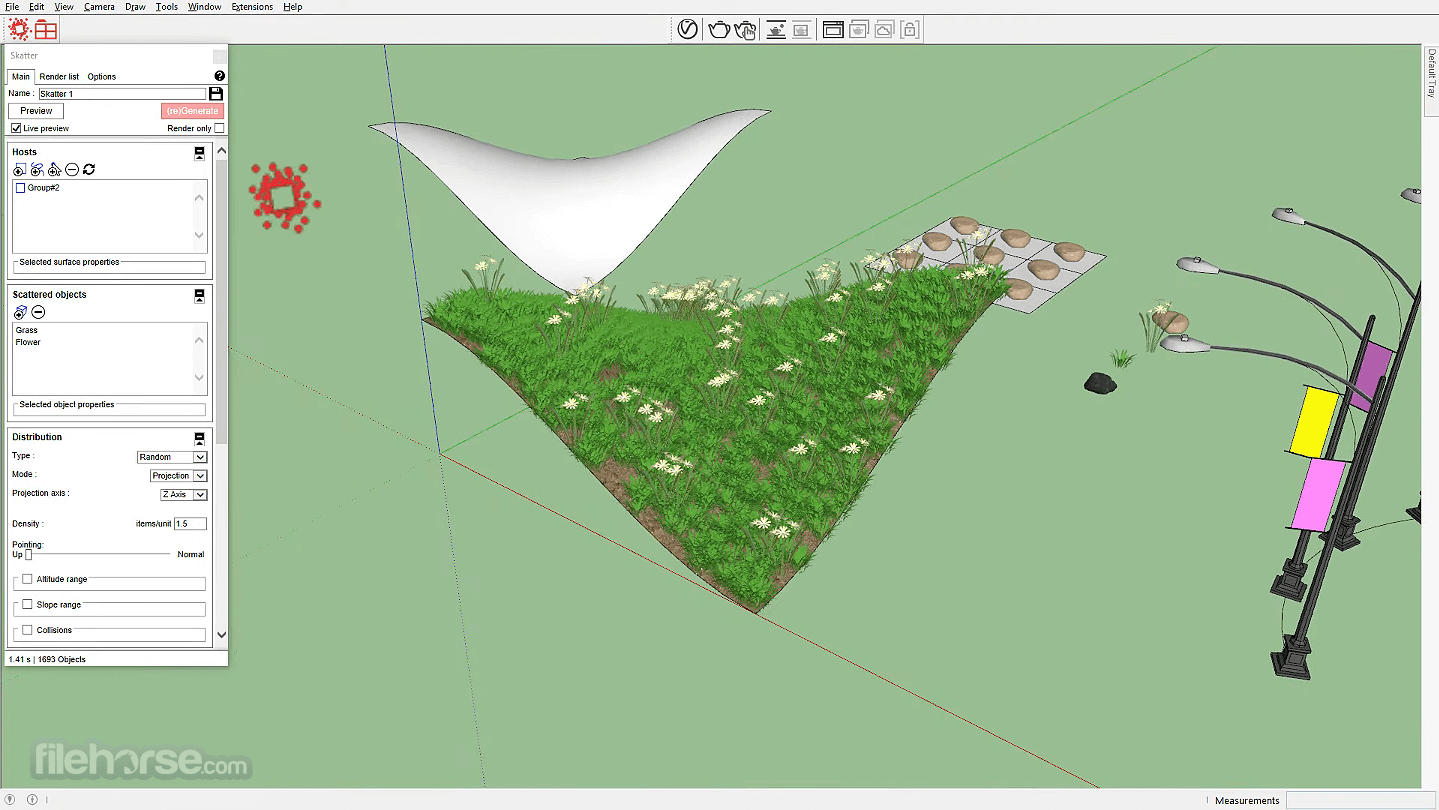
Task: Close the Skatter panel
Action: click(x=219, y=56)
